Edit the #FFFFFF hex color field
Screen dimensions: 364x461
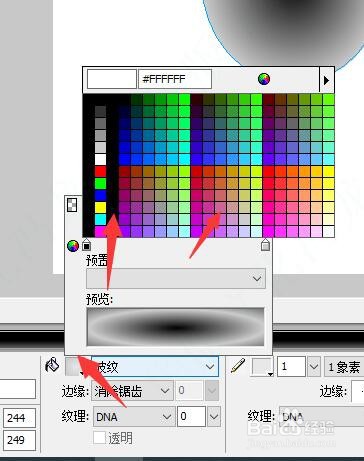(175, 79)
